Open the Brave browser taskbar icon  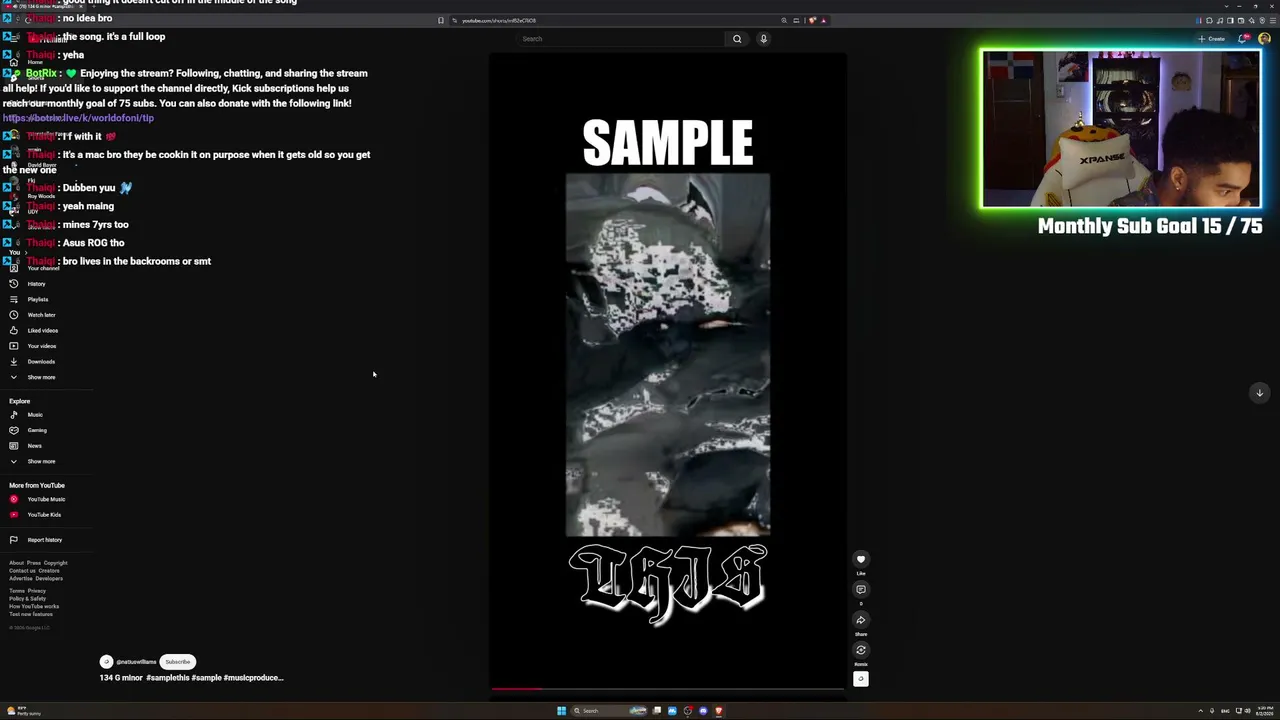(718, 711)
